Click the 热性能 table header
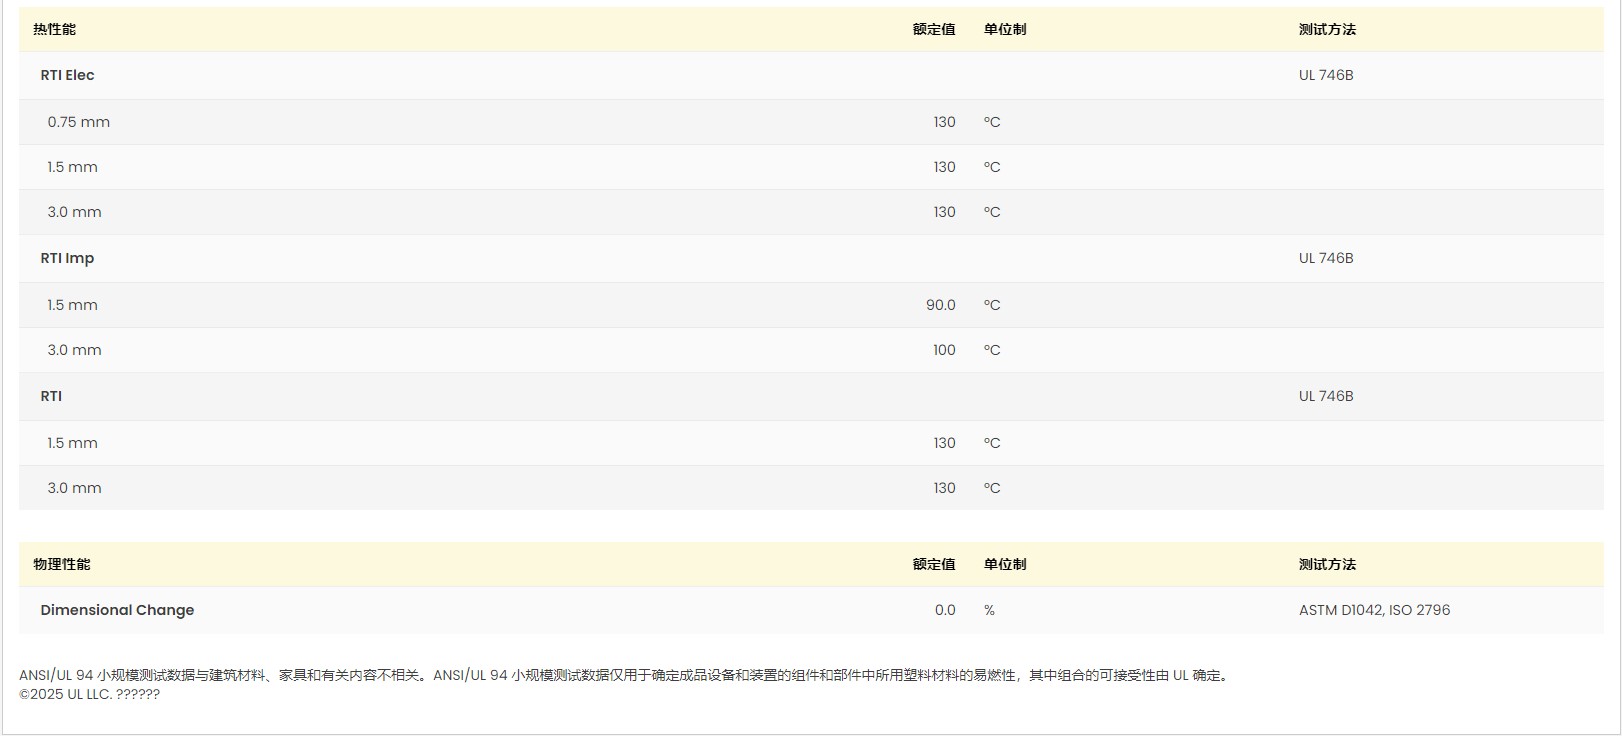 [x=54, y=30]
